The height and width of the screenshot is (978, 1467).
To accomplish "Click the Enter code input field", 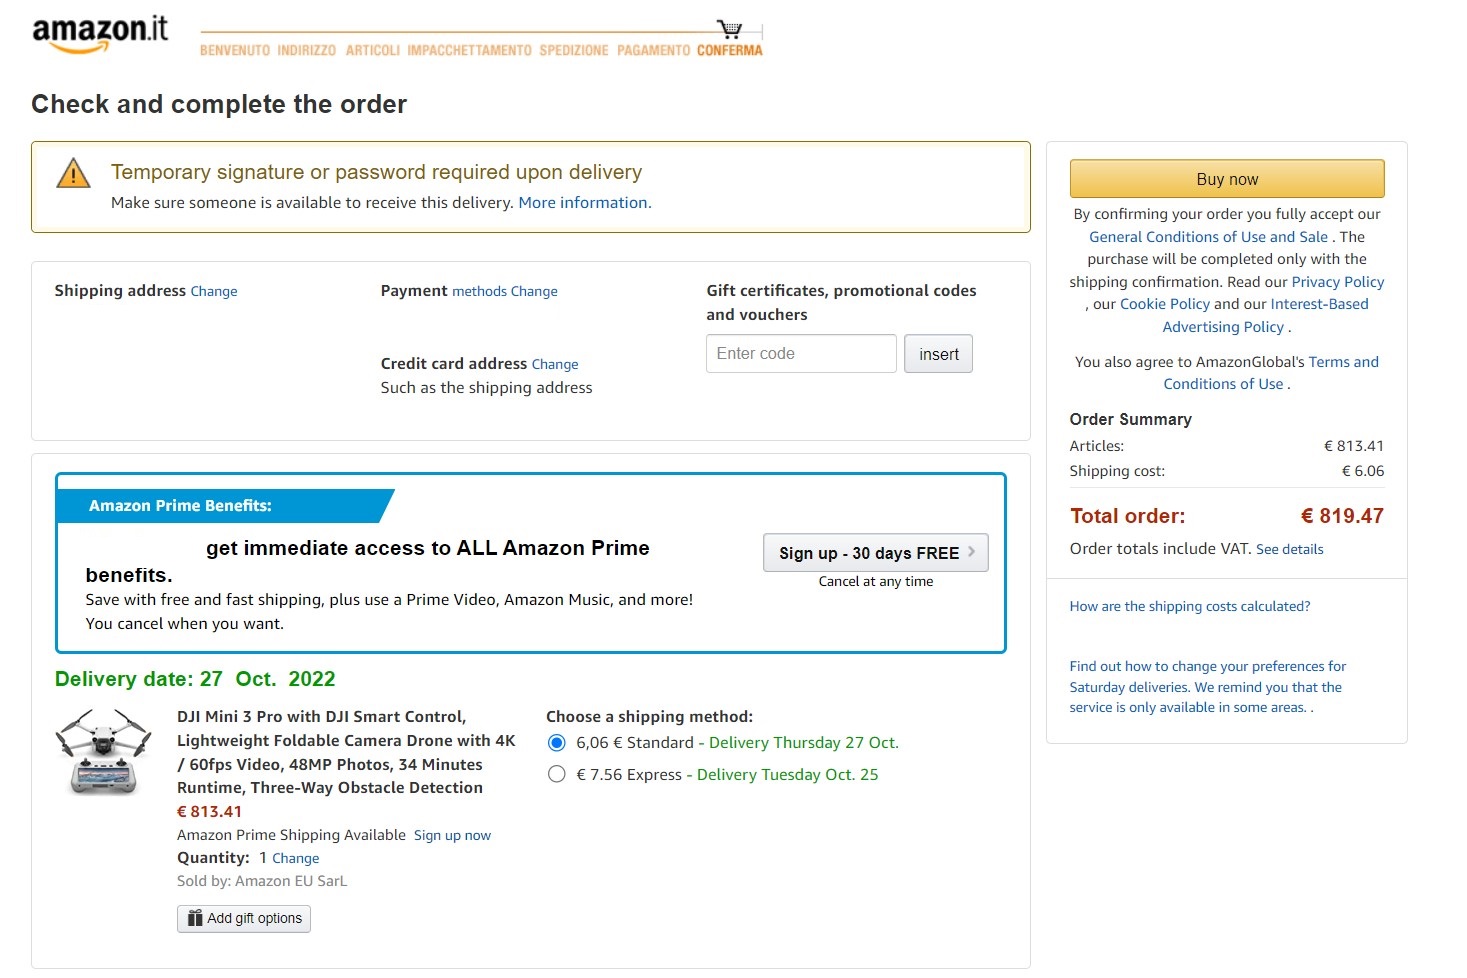I will tap(800, 354).
